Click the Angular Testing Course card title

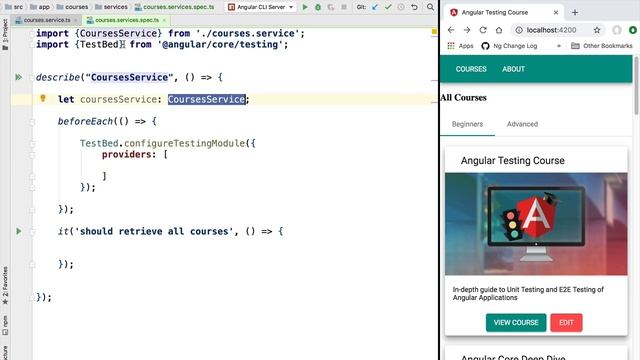point(513,160)
